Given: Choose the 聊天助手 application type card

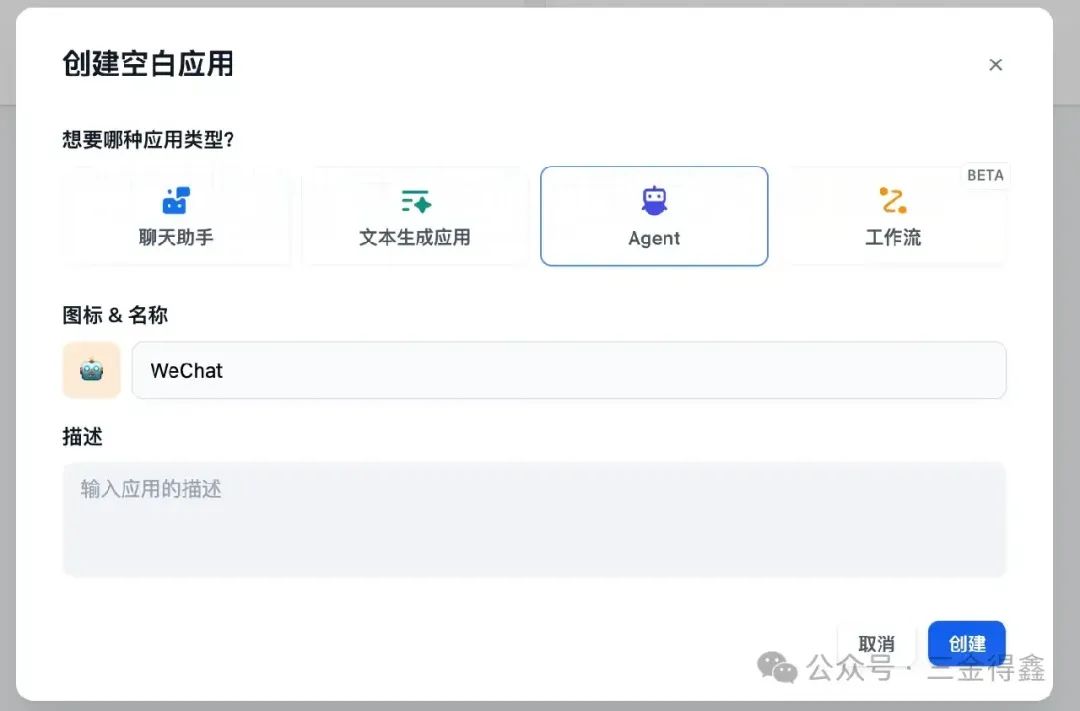Looking at the screenshot, I should [177, 216].
